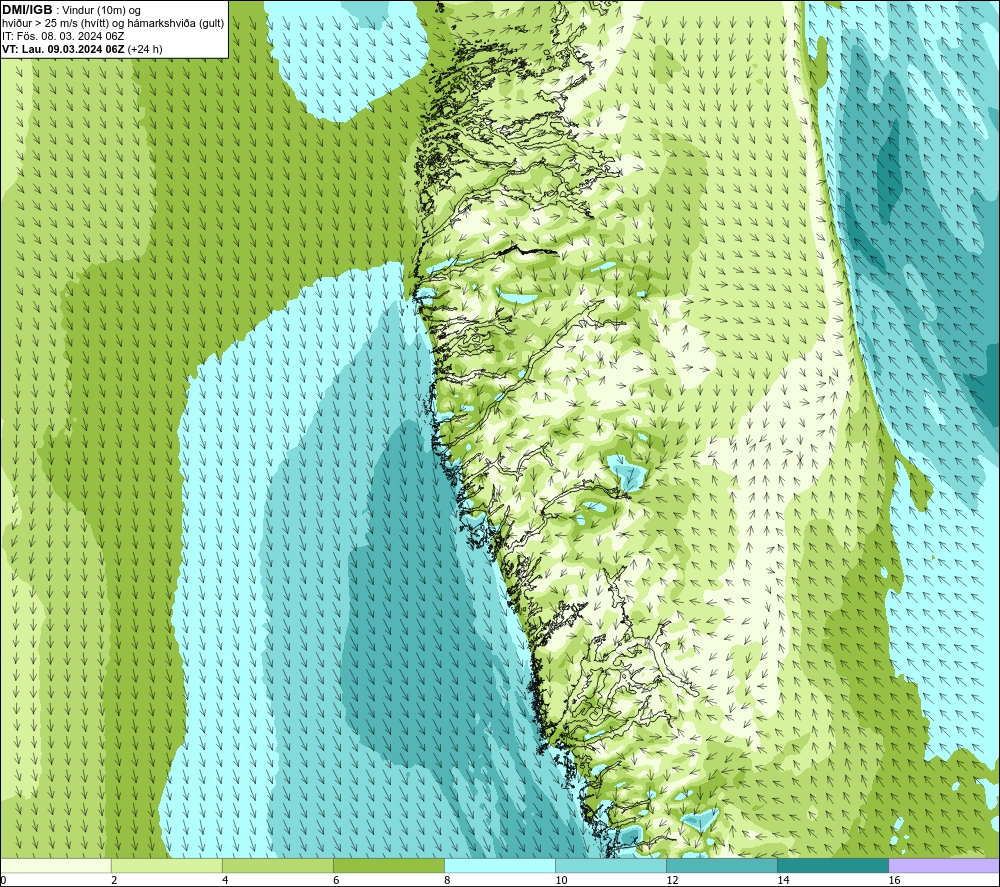Click the purple above-16 m/s legend swatch
The height and width of the screenshot is (887, 1000).
tap(944, 865)
